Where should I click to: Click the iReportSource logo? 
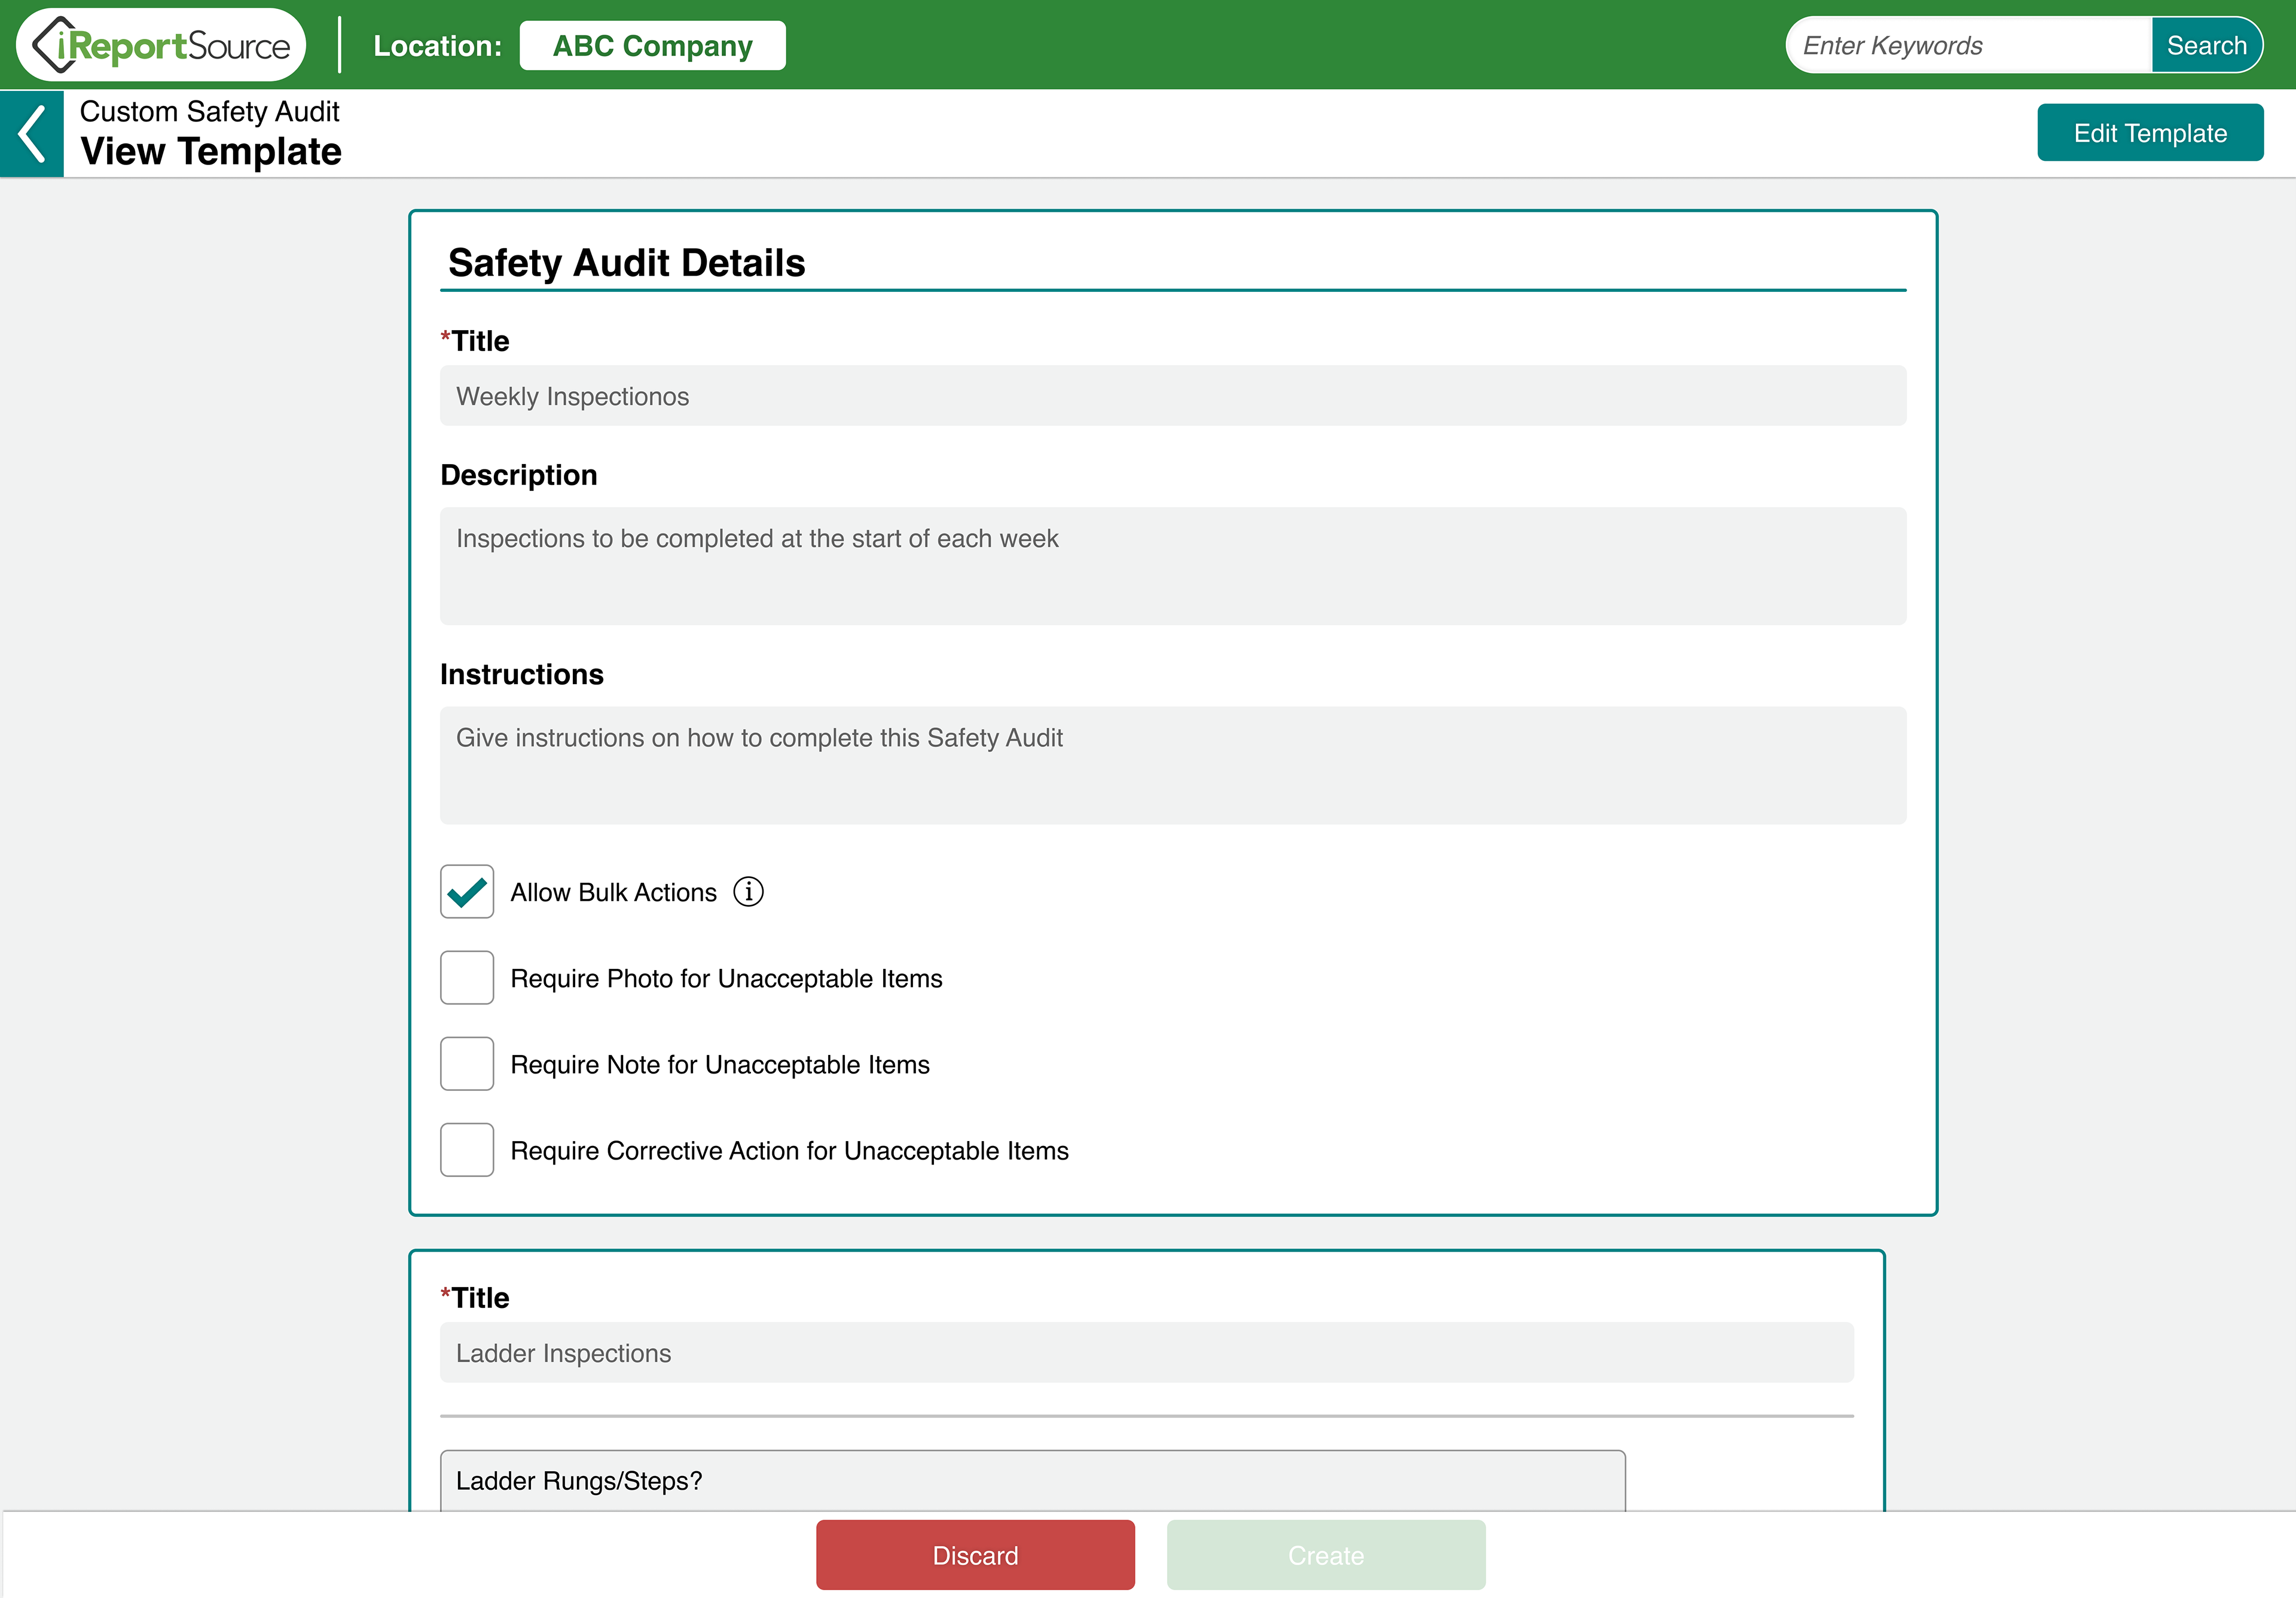161,45
